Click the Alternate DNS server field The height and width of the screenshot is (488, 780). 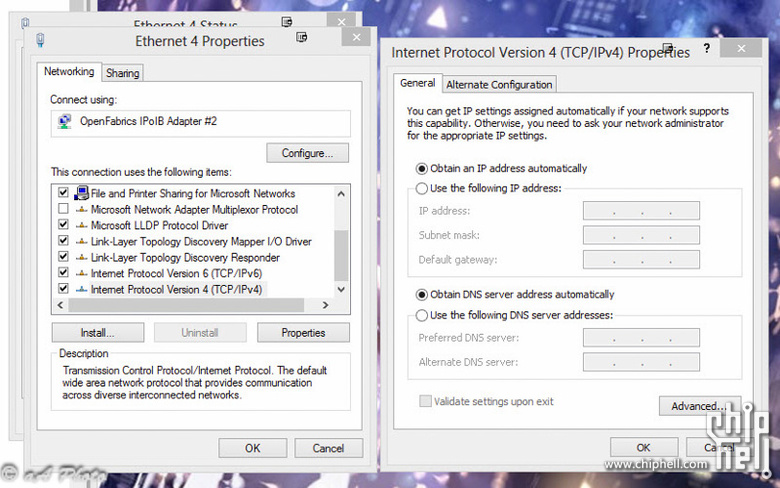click(641, 362)
